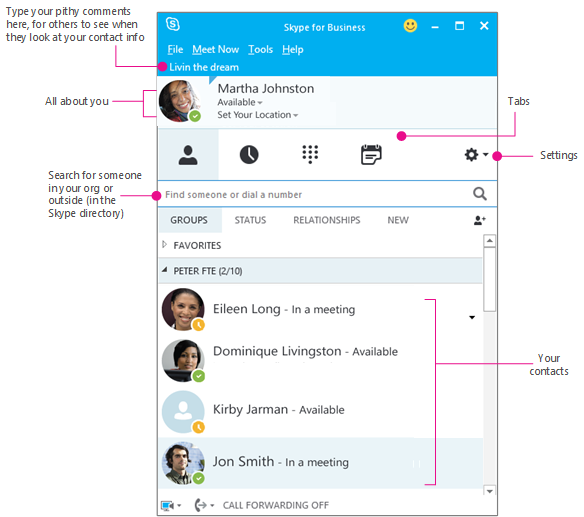Click the Settings gear icon

click(472, 155)
